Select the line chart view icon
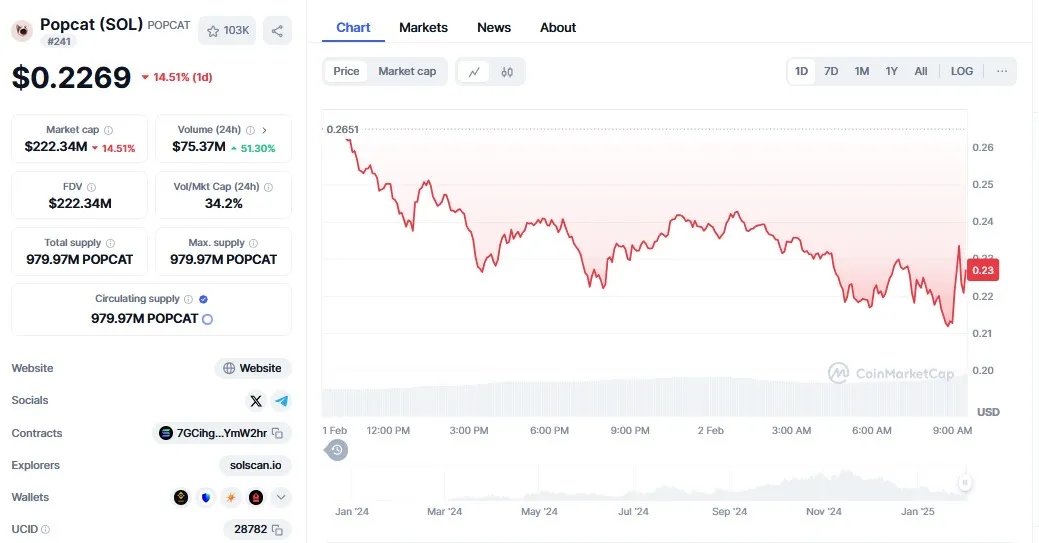Screen dimensions: 1039x543 click(x=474, y=72)
